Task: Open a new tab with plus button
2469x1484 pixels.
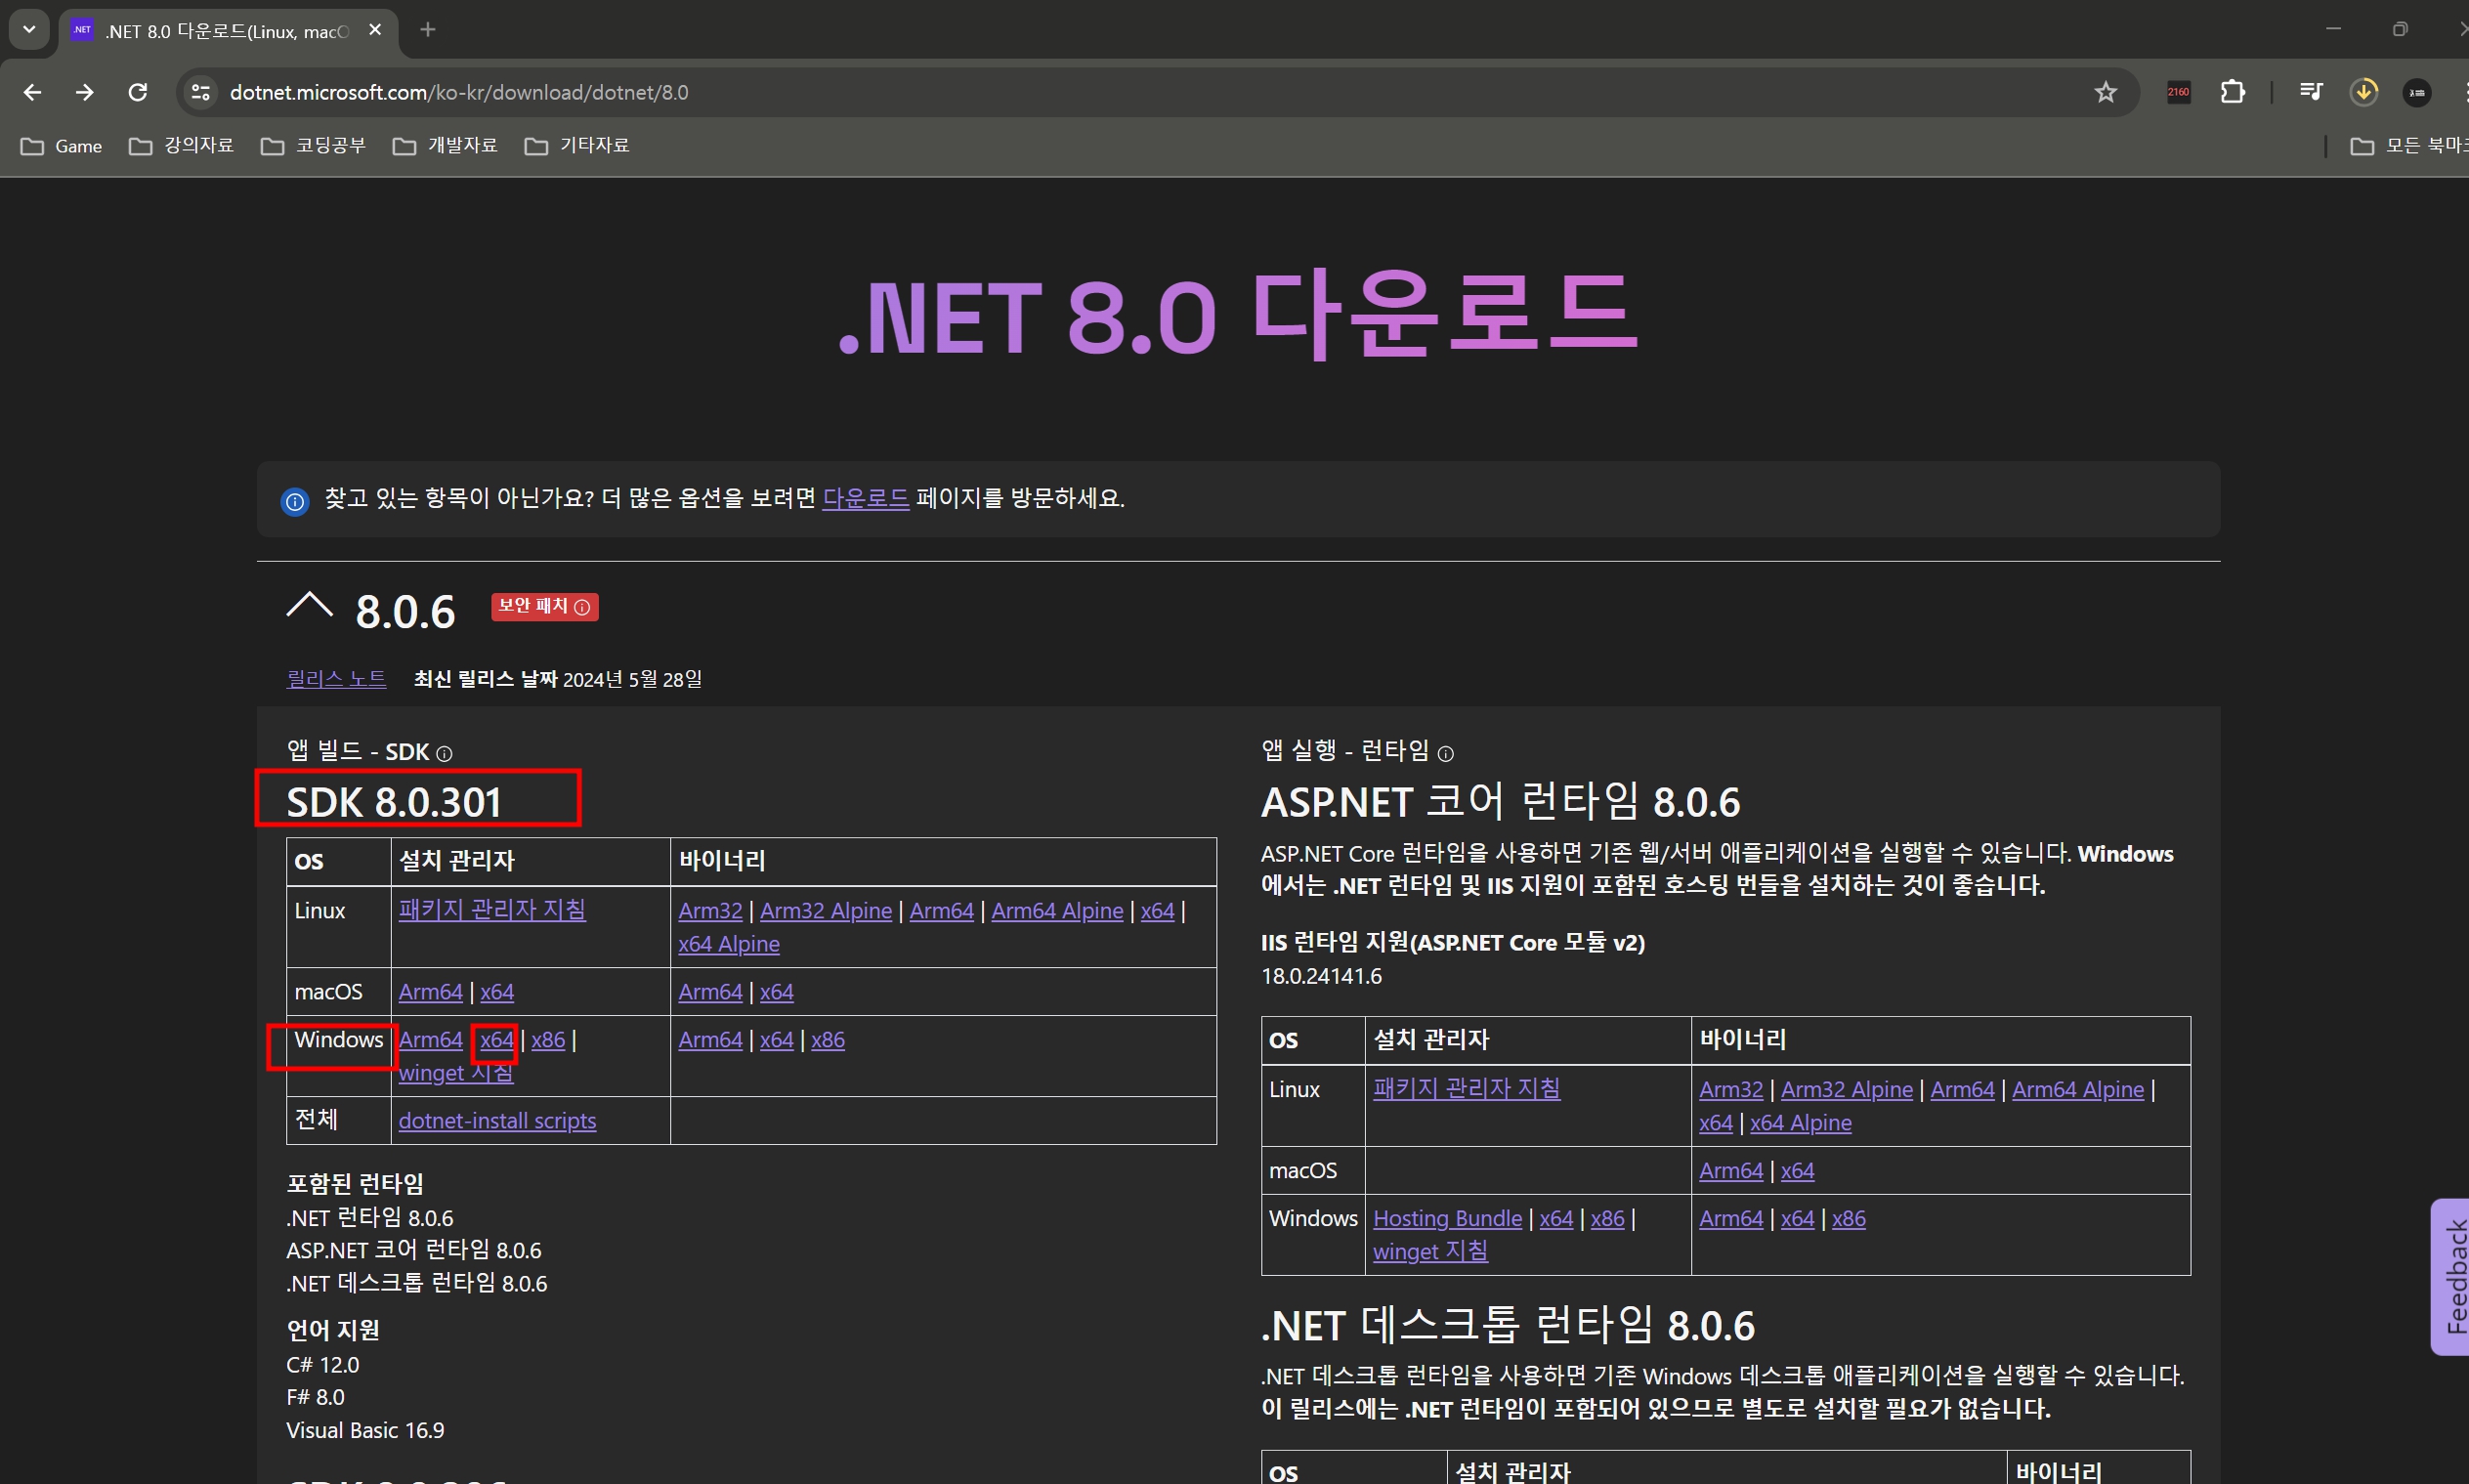Action: pyautogui.click(x=428, y=30)
